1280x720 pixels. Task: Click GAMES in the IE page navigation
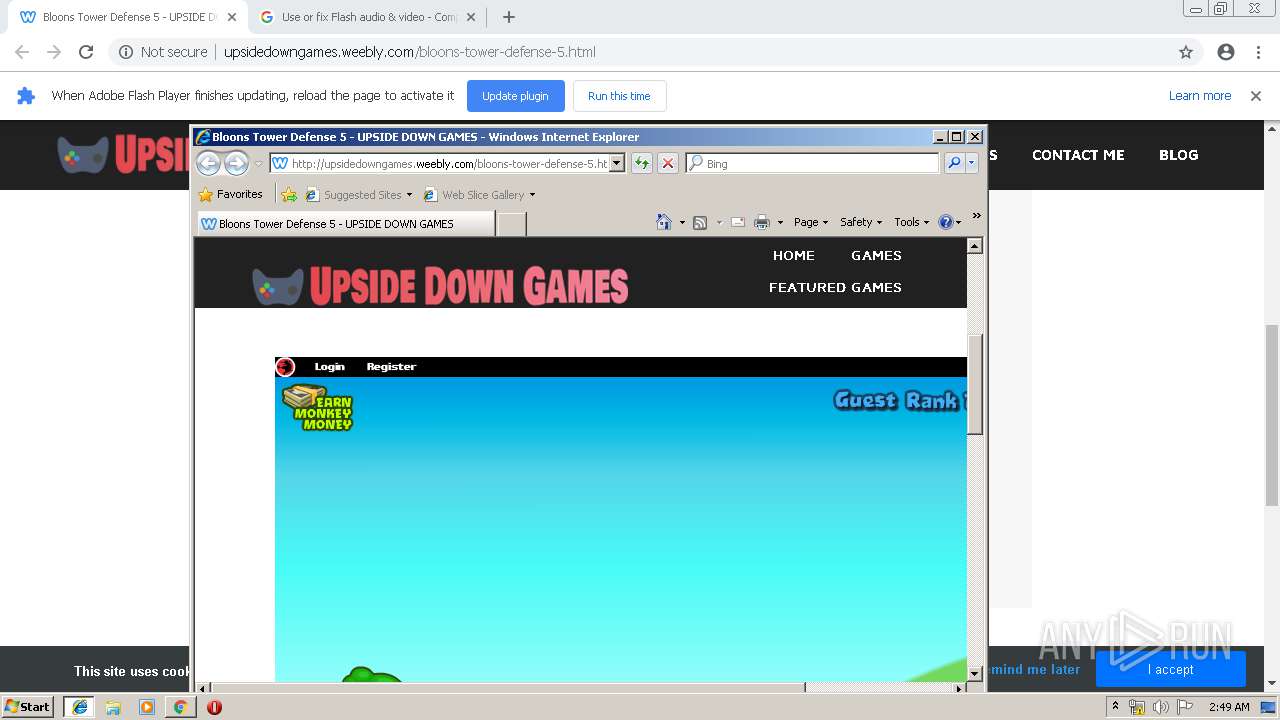(876, 255)
